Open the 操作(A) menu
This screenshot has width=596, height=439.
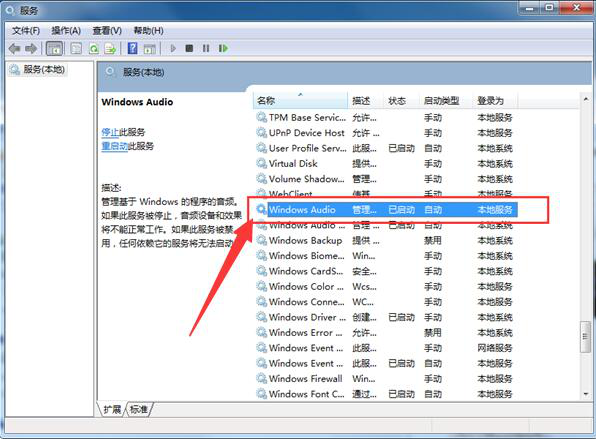[x=66, y=30]
